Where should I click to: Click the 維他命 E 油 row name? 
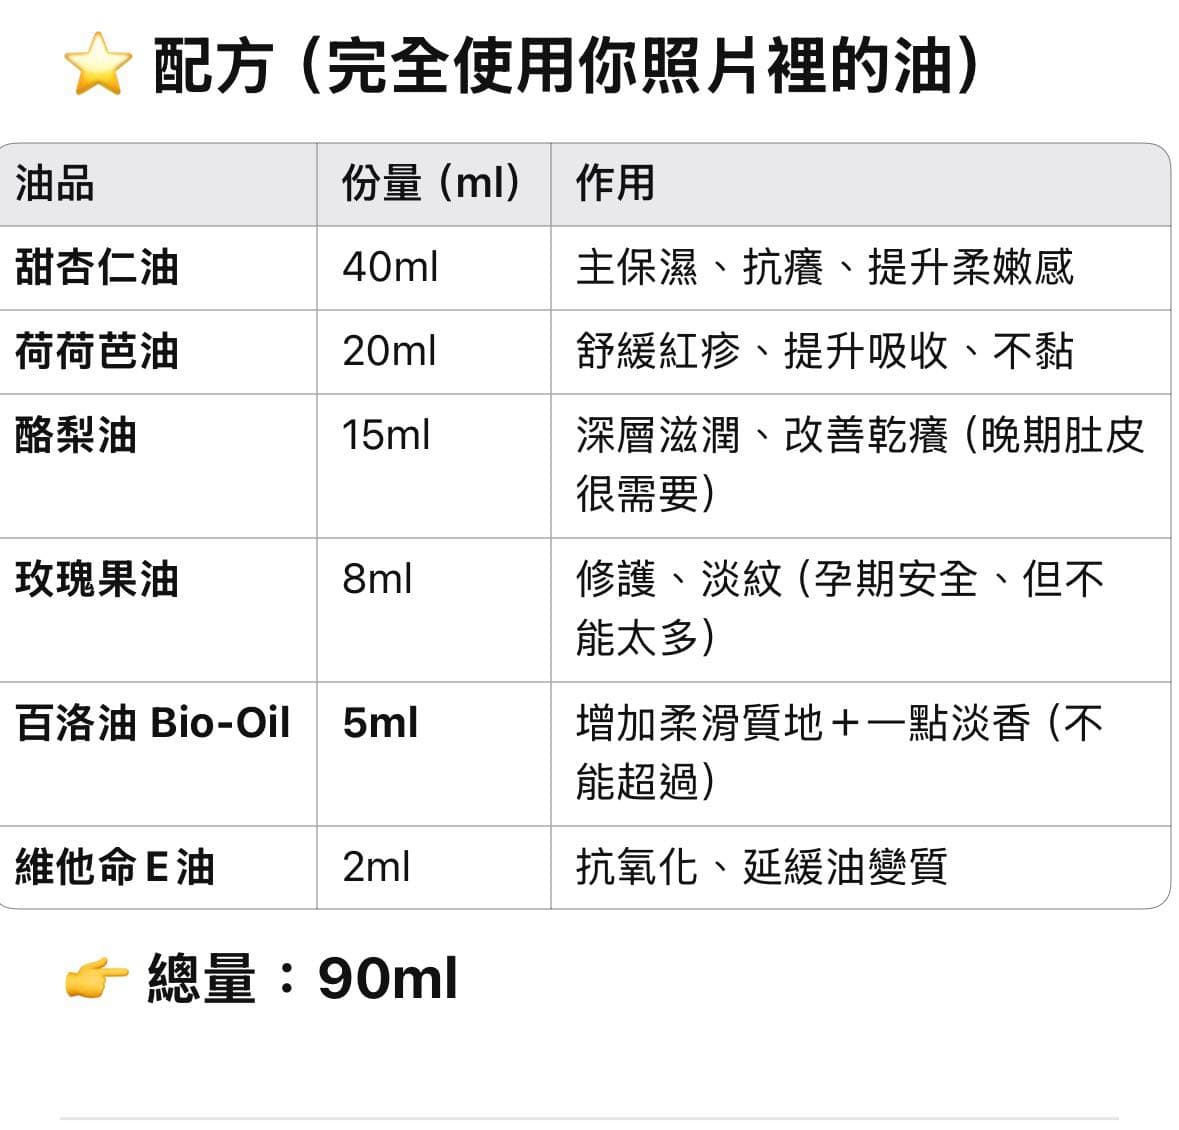click(x=115, y=867)
